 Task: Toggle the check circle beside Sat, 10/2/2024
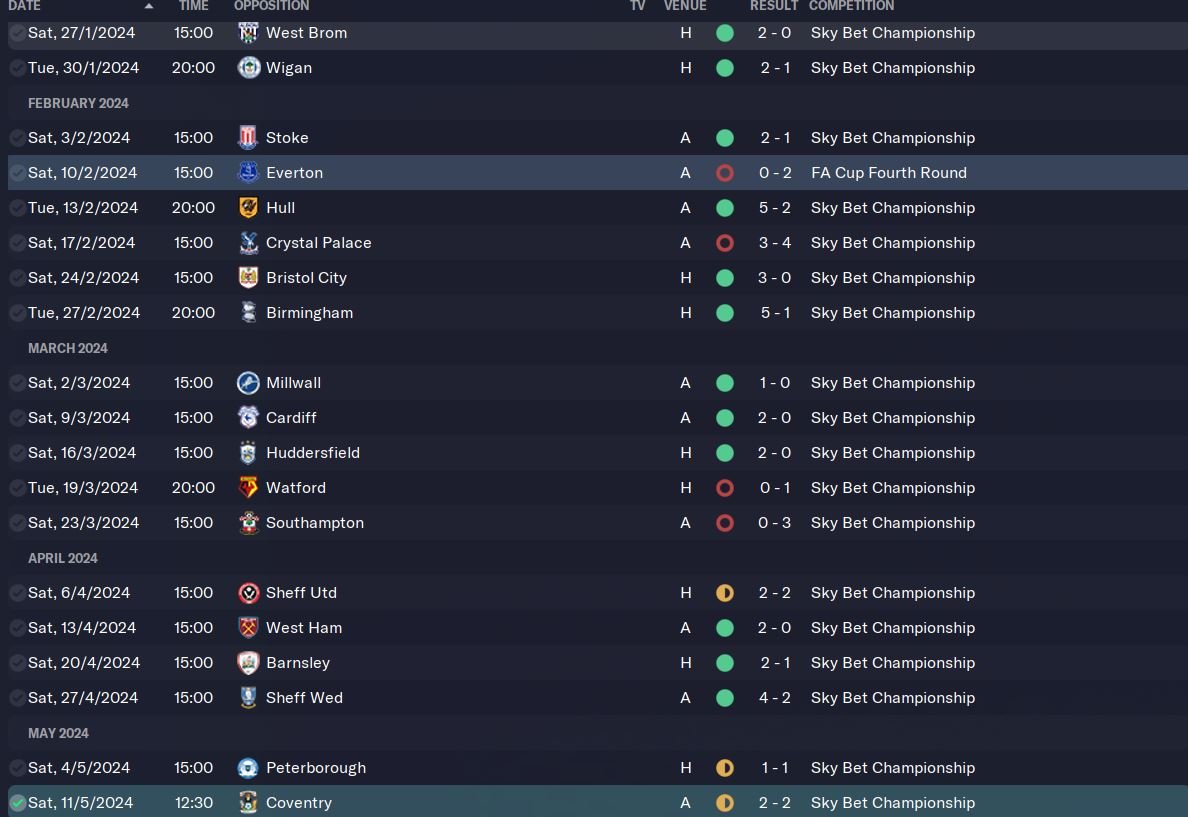(x=17, y=173)
